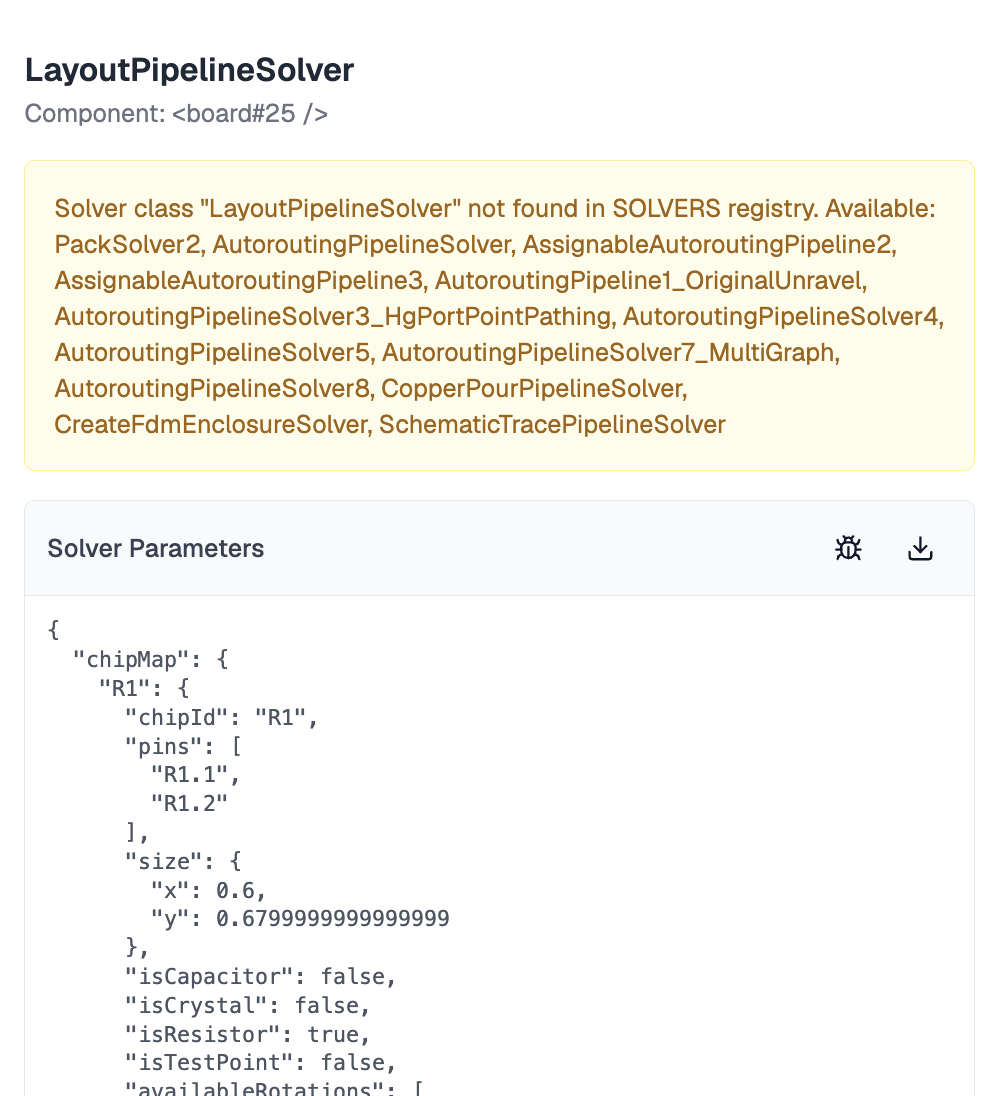Click the LayoutPipelineSolver heading
The image size is (998, 1096).
click(189, 70)
